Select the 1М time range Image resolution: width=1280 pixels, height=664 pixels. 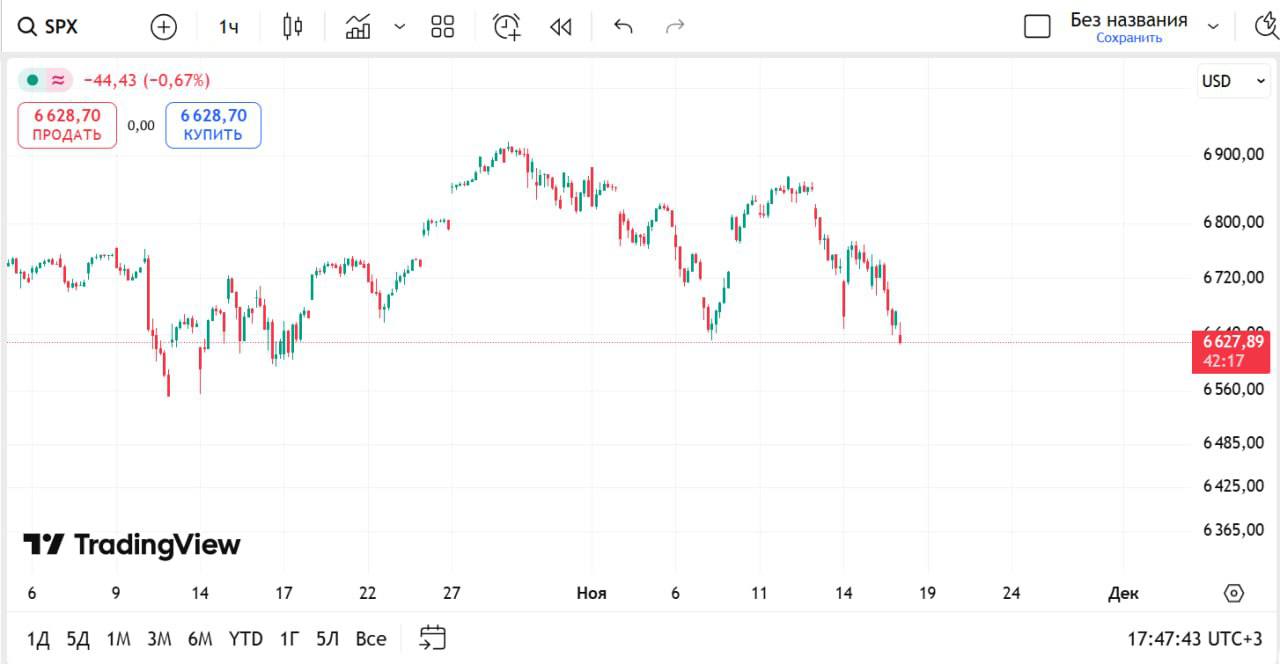(118, 638)
